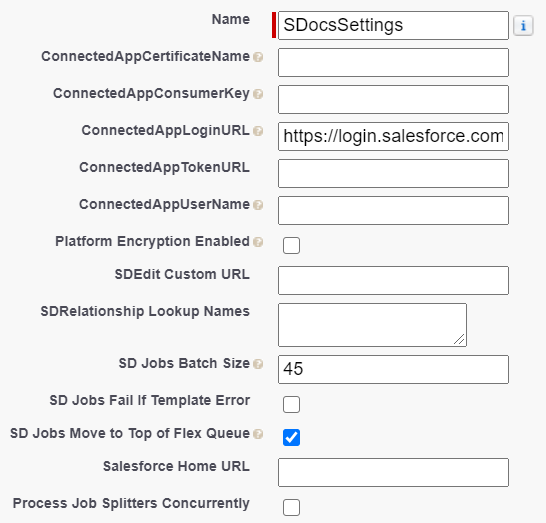Open help icon for ConnectedAppCertificateName
Screen dimensions: 546x523
point(258,57)
